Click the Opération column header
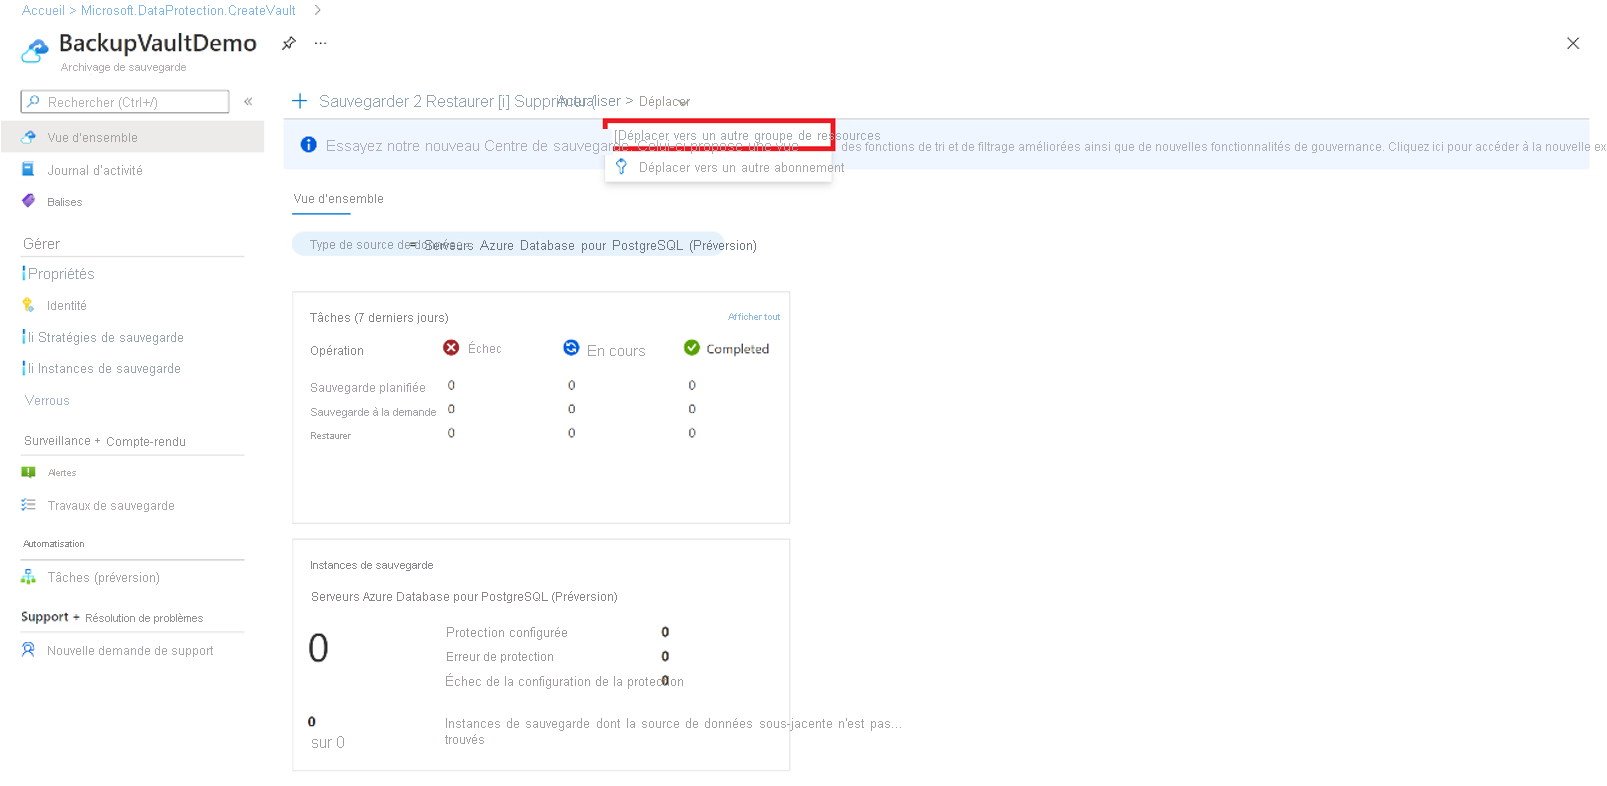 337,351
